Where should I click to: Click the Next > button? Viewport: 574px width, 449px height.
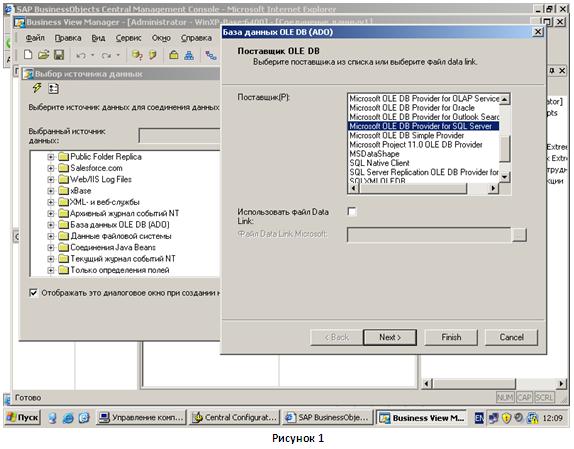pyautogui.click(x=390, y=337)
